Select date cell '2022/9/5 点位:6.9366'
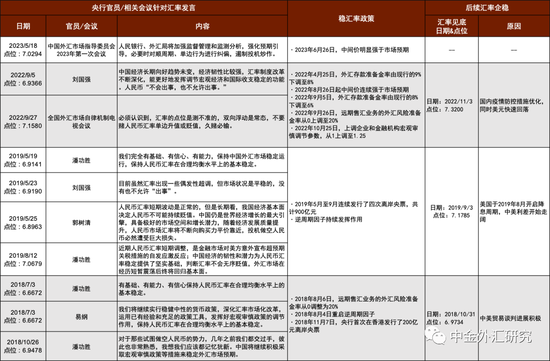Viewport: 550px width, 361px height. tap(23, 79)
